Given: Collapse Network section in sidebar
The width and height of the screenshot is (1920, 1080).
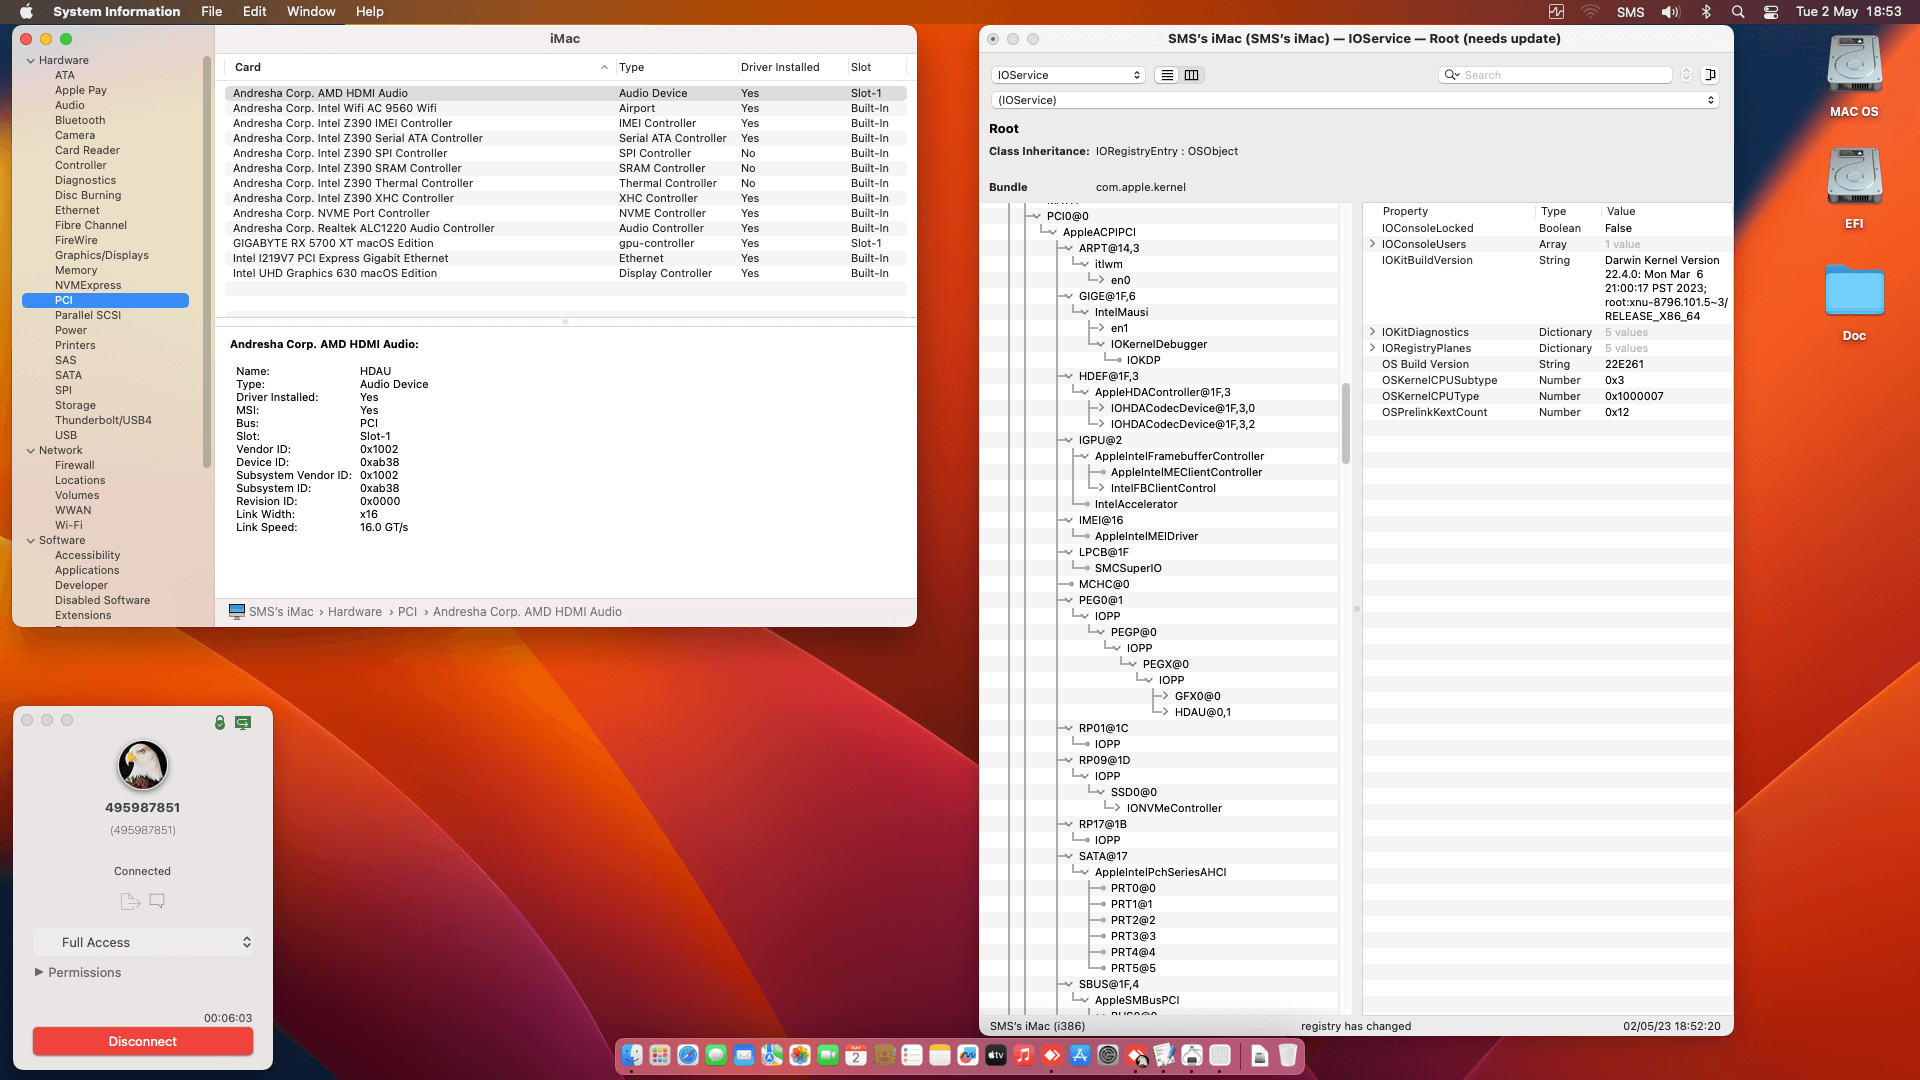Looking at the screenshot, I should coord(31,451).
